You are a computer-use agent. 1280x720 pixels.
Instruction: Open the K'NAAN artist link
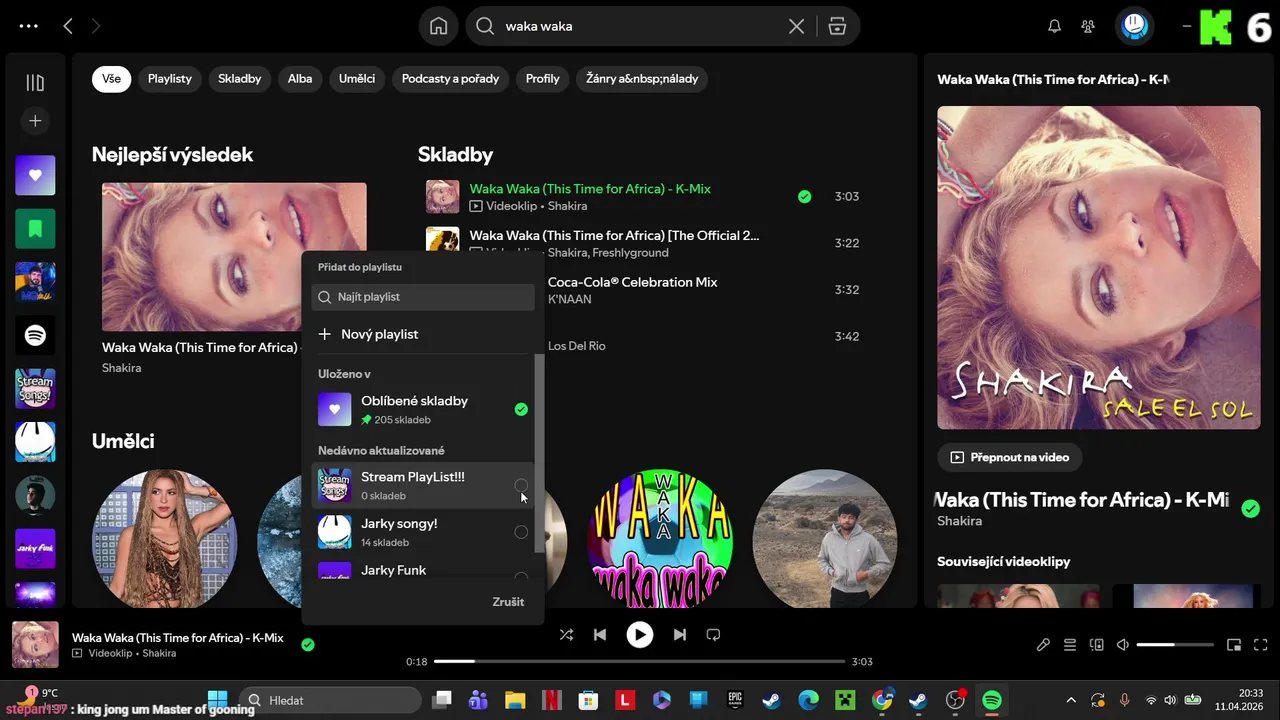[x=570, y=299]
